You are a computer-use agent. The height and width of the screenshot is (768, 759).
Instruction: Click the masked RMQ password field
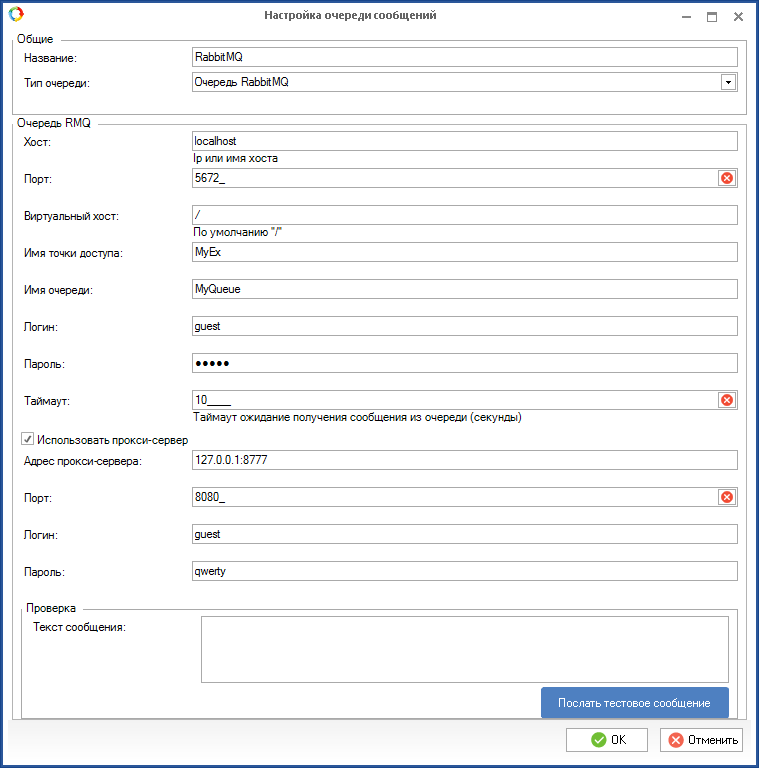[x=464, y=363]
